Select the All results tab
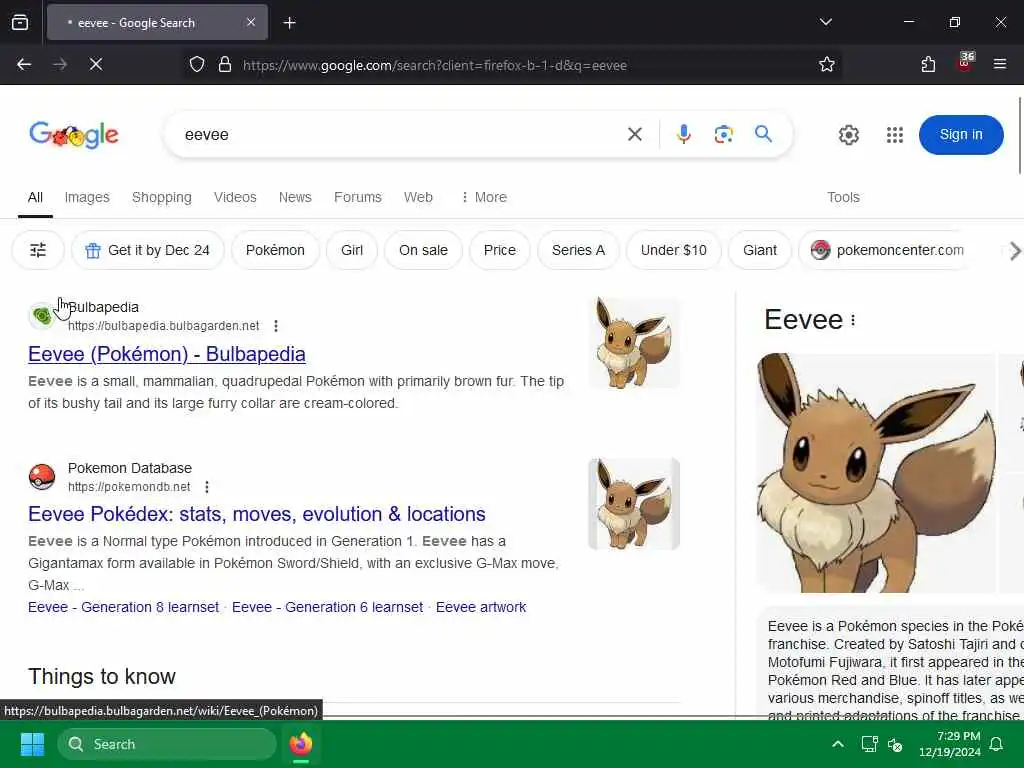Screen dimensions: 1024x768 (x=35, y=197)
